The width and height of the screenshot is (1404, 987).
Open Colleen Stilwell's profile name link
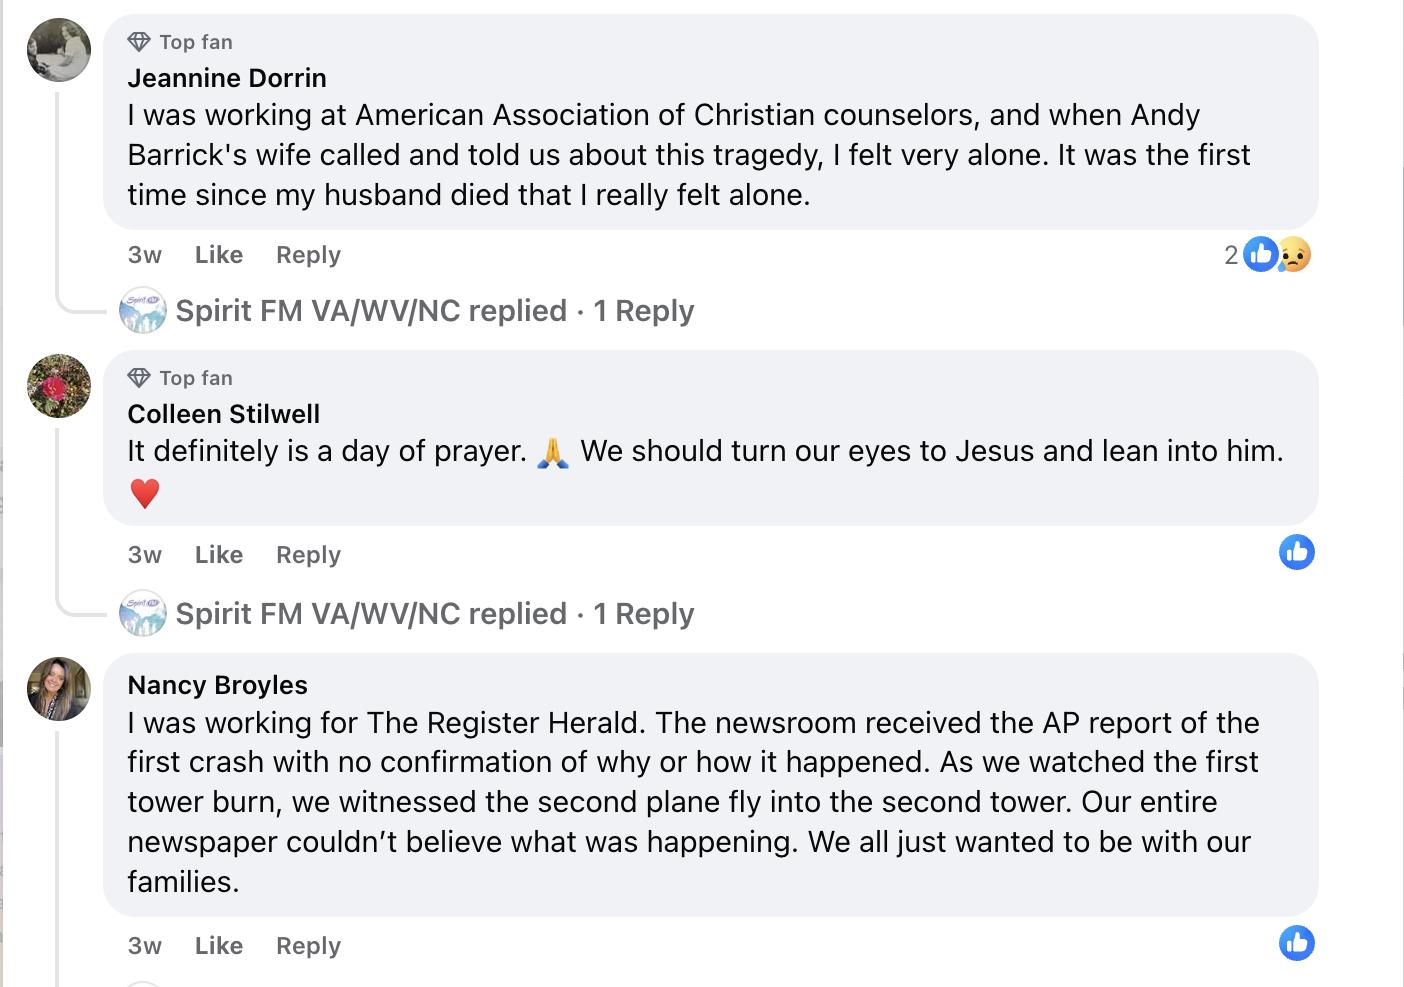pos(223,414)
